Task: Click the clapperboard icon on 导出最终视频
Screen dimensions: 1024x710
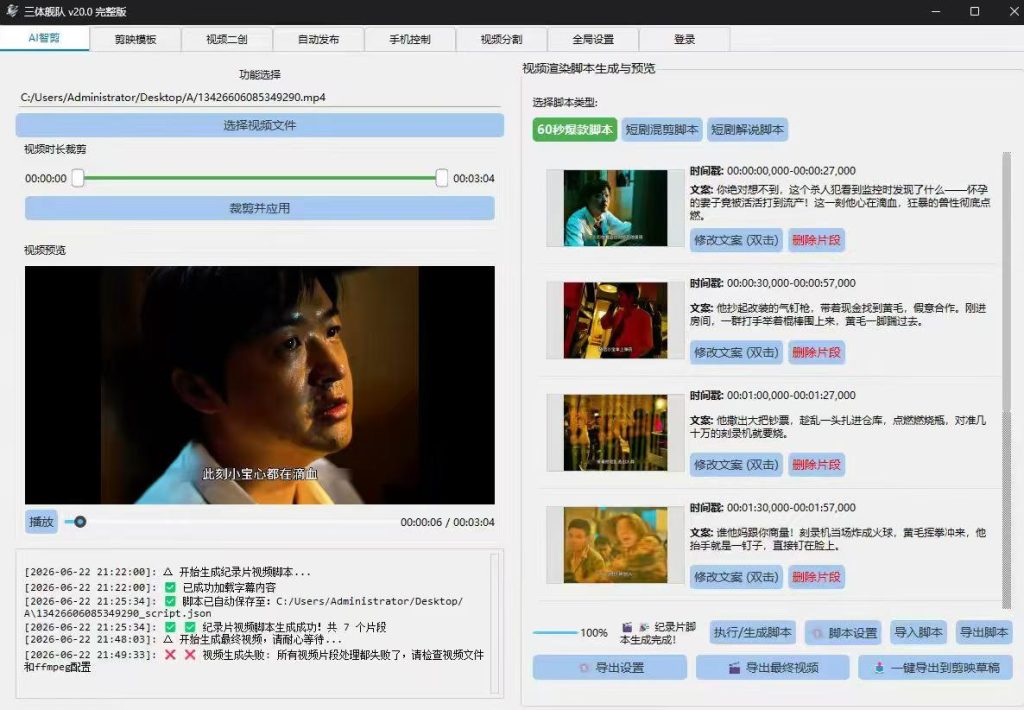Action: 735,668
